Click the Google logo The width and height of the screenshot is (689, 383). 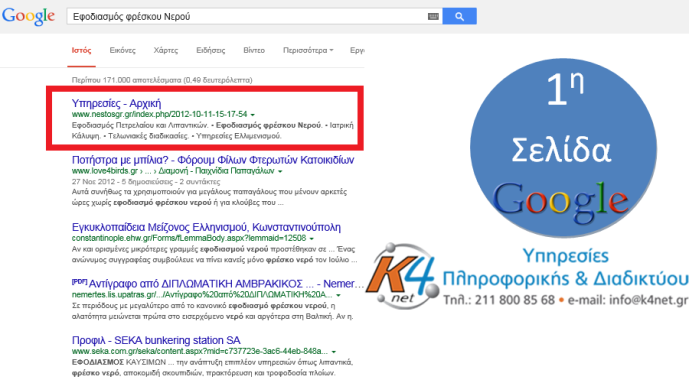pos(29,16)
